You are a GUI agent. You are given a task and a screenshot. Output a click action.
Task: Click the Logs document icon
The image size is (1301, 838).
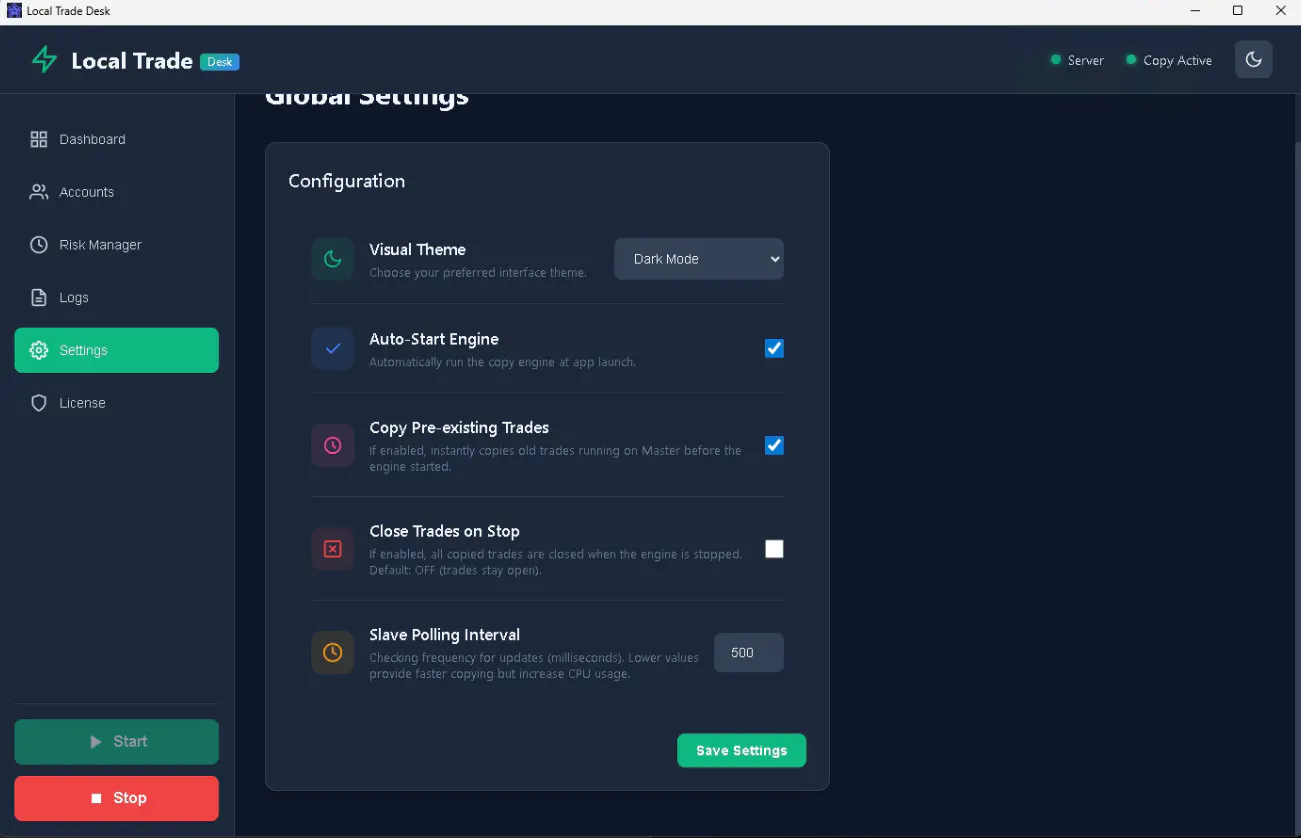pyautogui.click(x=39, y=298)
